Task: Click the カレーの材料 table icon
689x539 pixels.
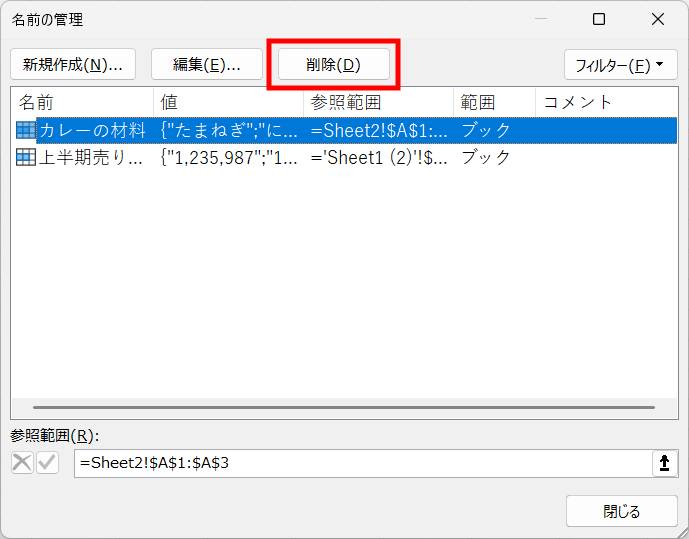Action: [x=25, y=130]
